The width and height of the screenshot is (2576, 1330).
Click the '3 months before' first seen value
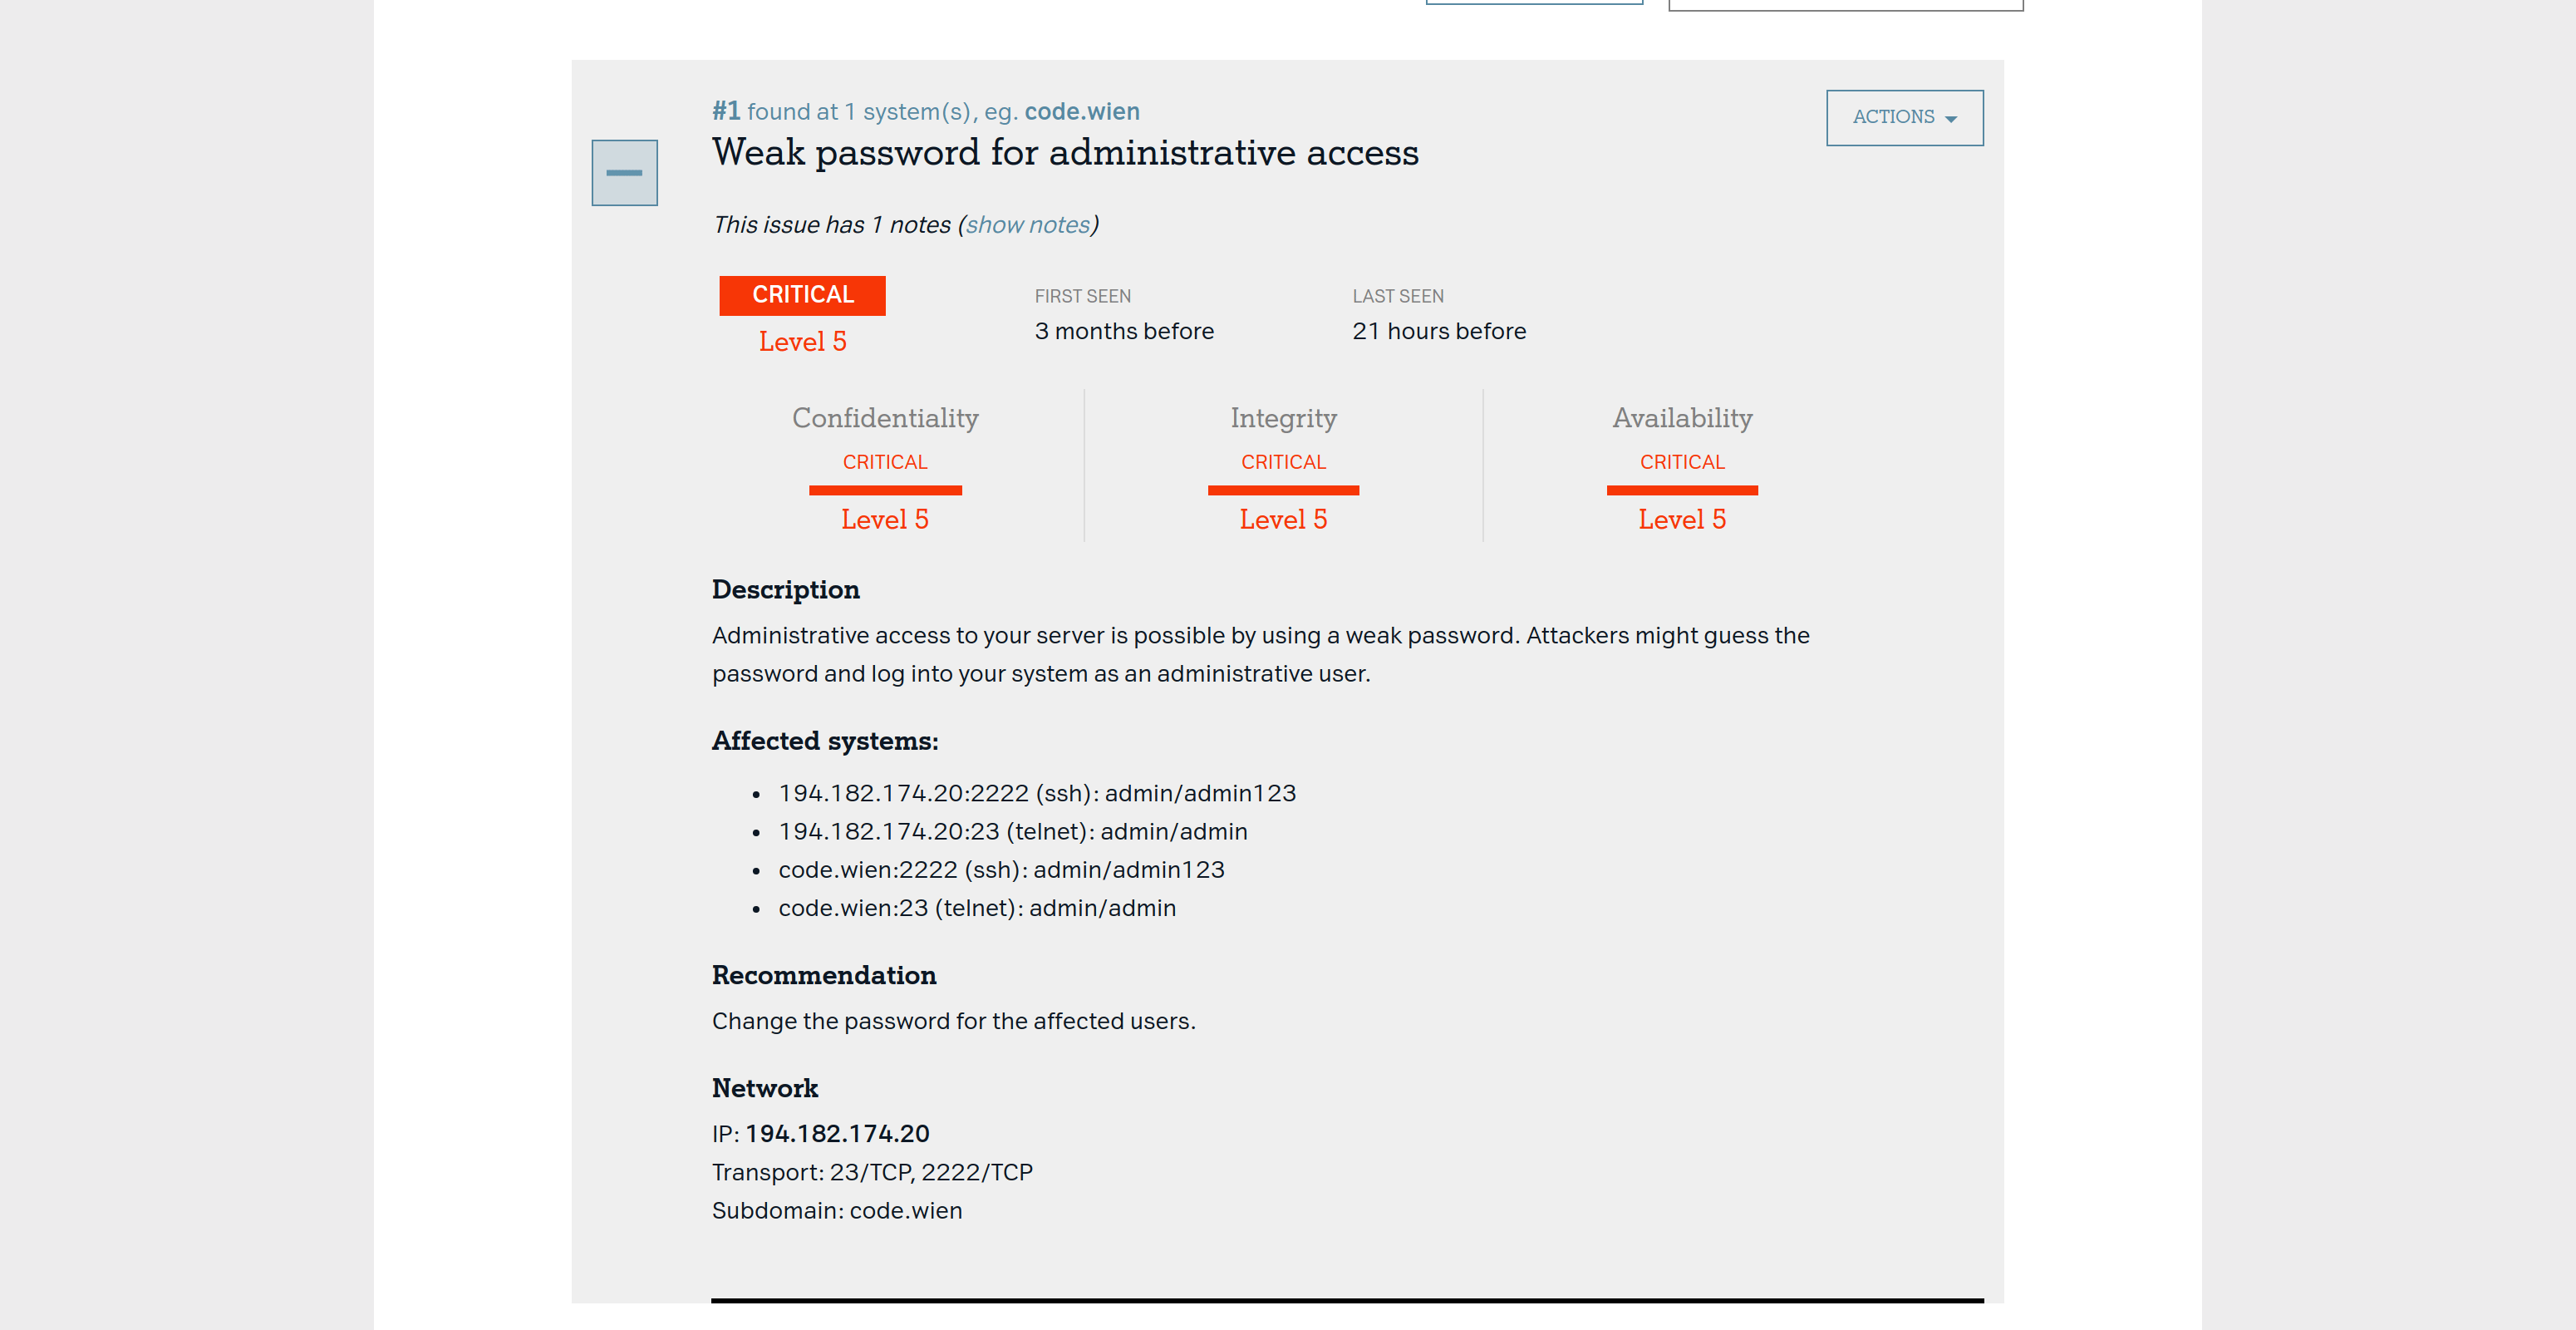(1124, 331)
